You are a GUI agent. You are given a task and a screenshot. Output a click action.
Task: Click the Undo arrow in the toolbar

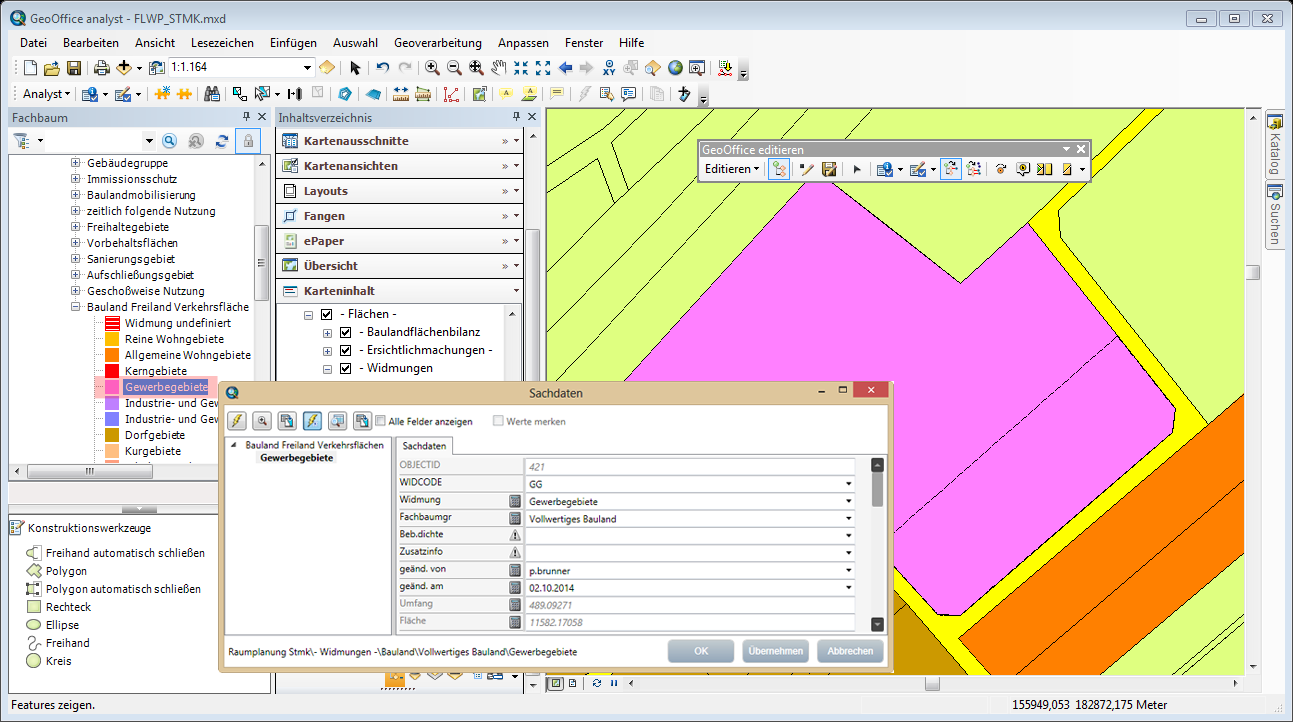[x=382, y=68]
